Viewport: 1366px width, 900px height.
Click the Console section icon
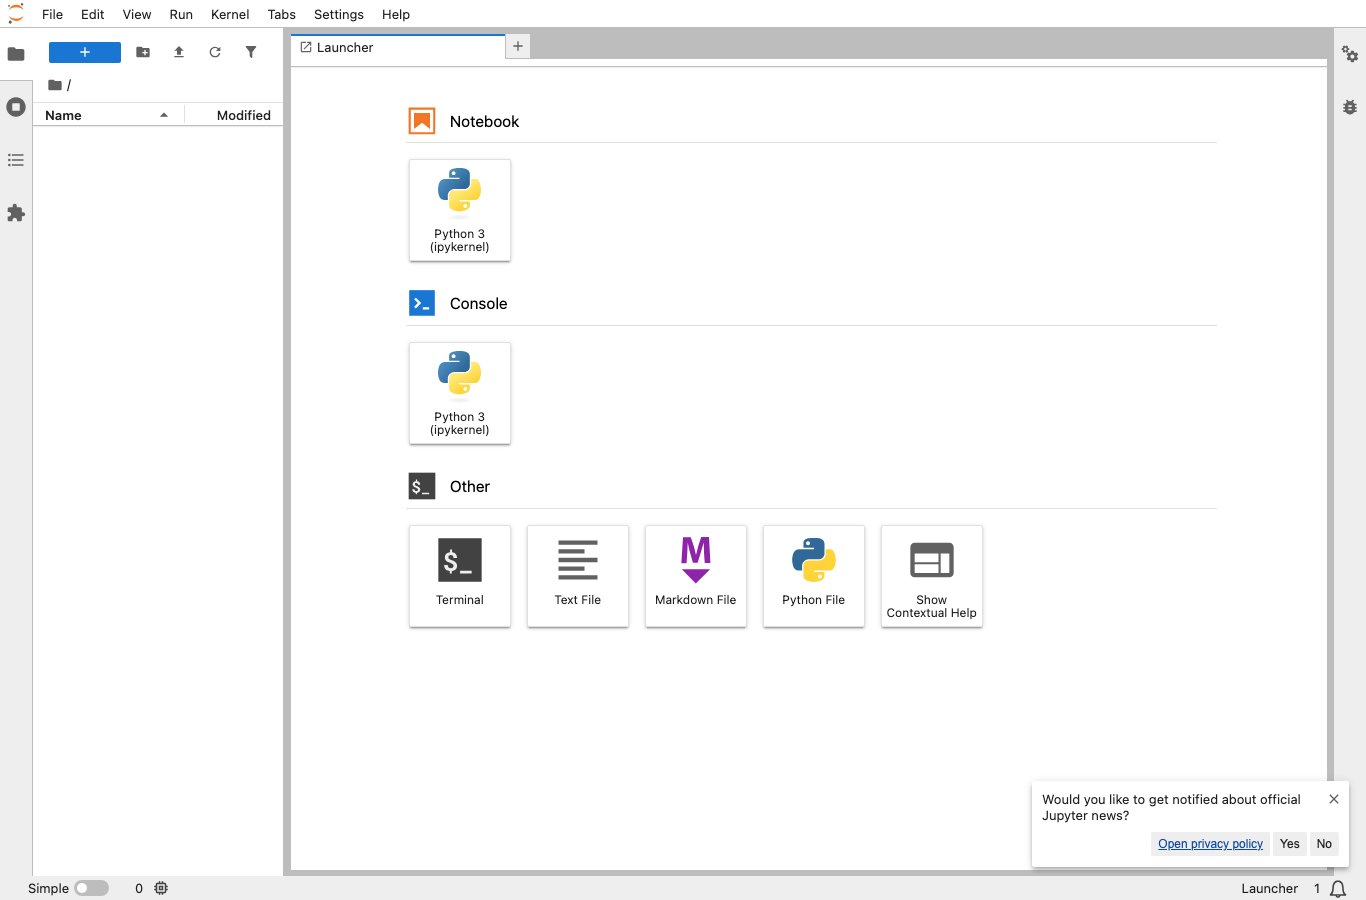[422, 303]
